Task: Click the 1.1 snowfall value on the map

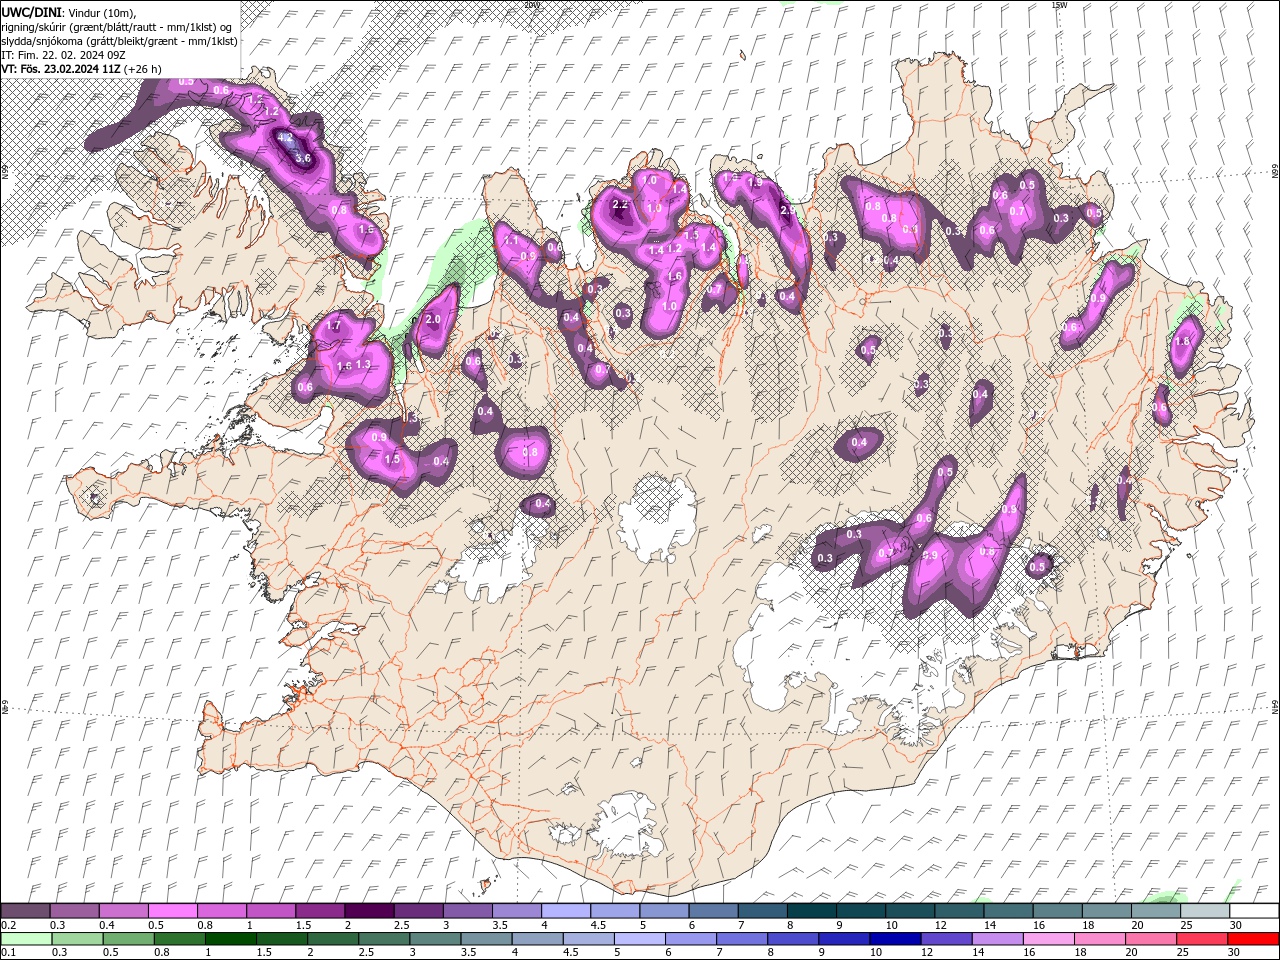Action: tap(511, 240)
